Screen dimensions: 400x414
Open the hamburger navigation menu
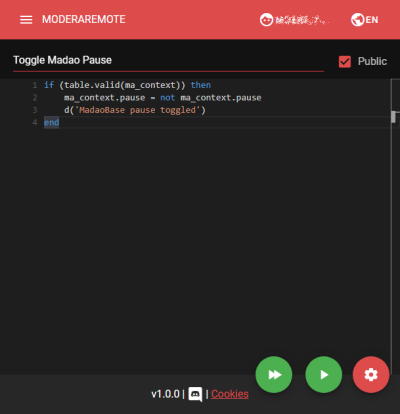(26, 20)
